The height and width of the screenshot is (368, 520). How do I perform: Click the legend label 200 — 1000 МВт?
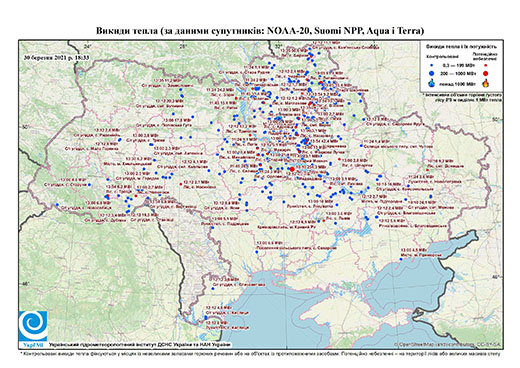coord(457,73)
